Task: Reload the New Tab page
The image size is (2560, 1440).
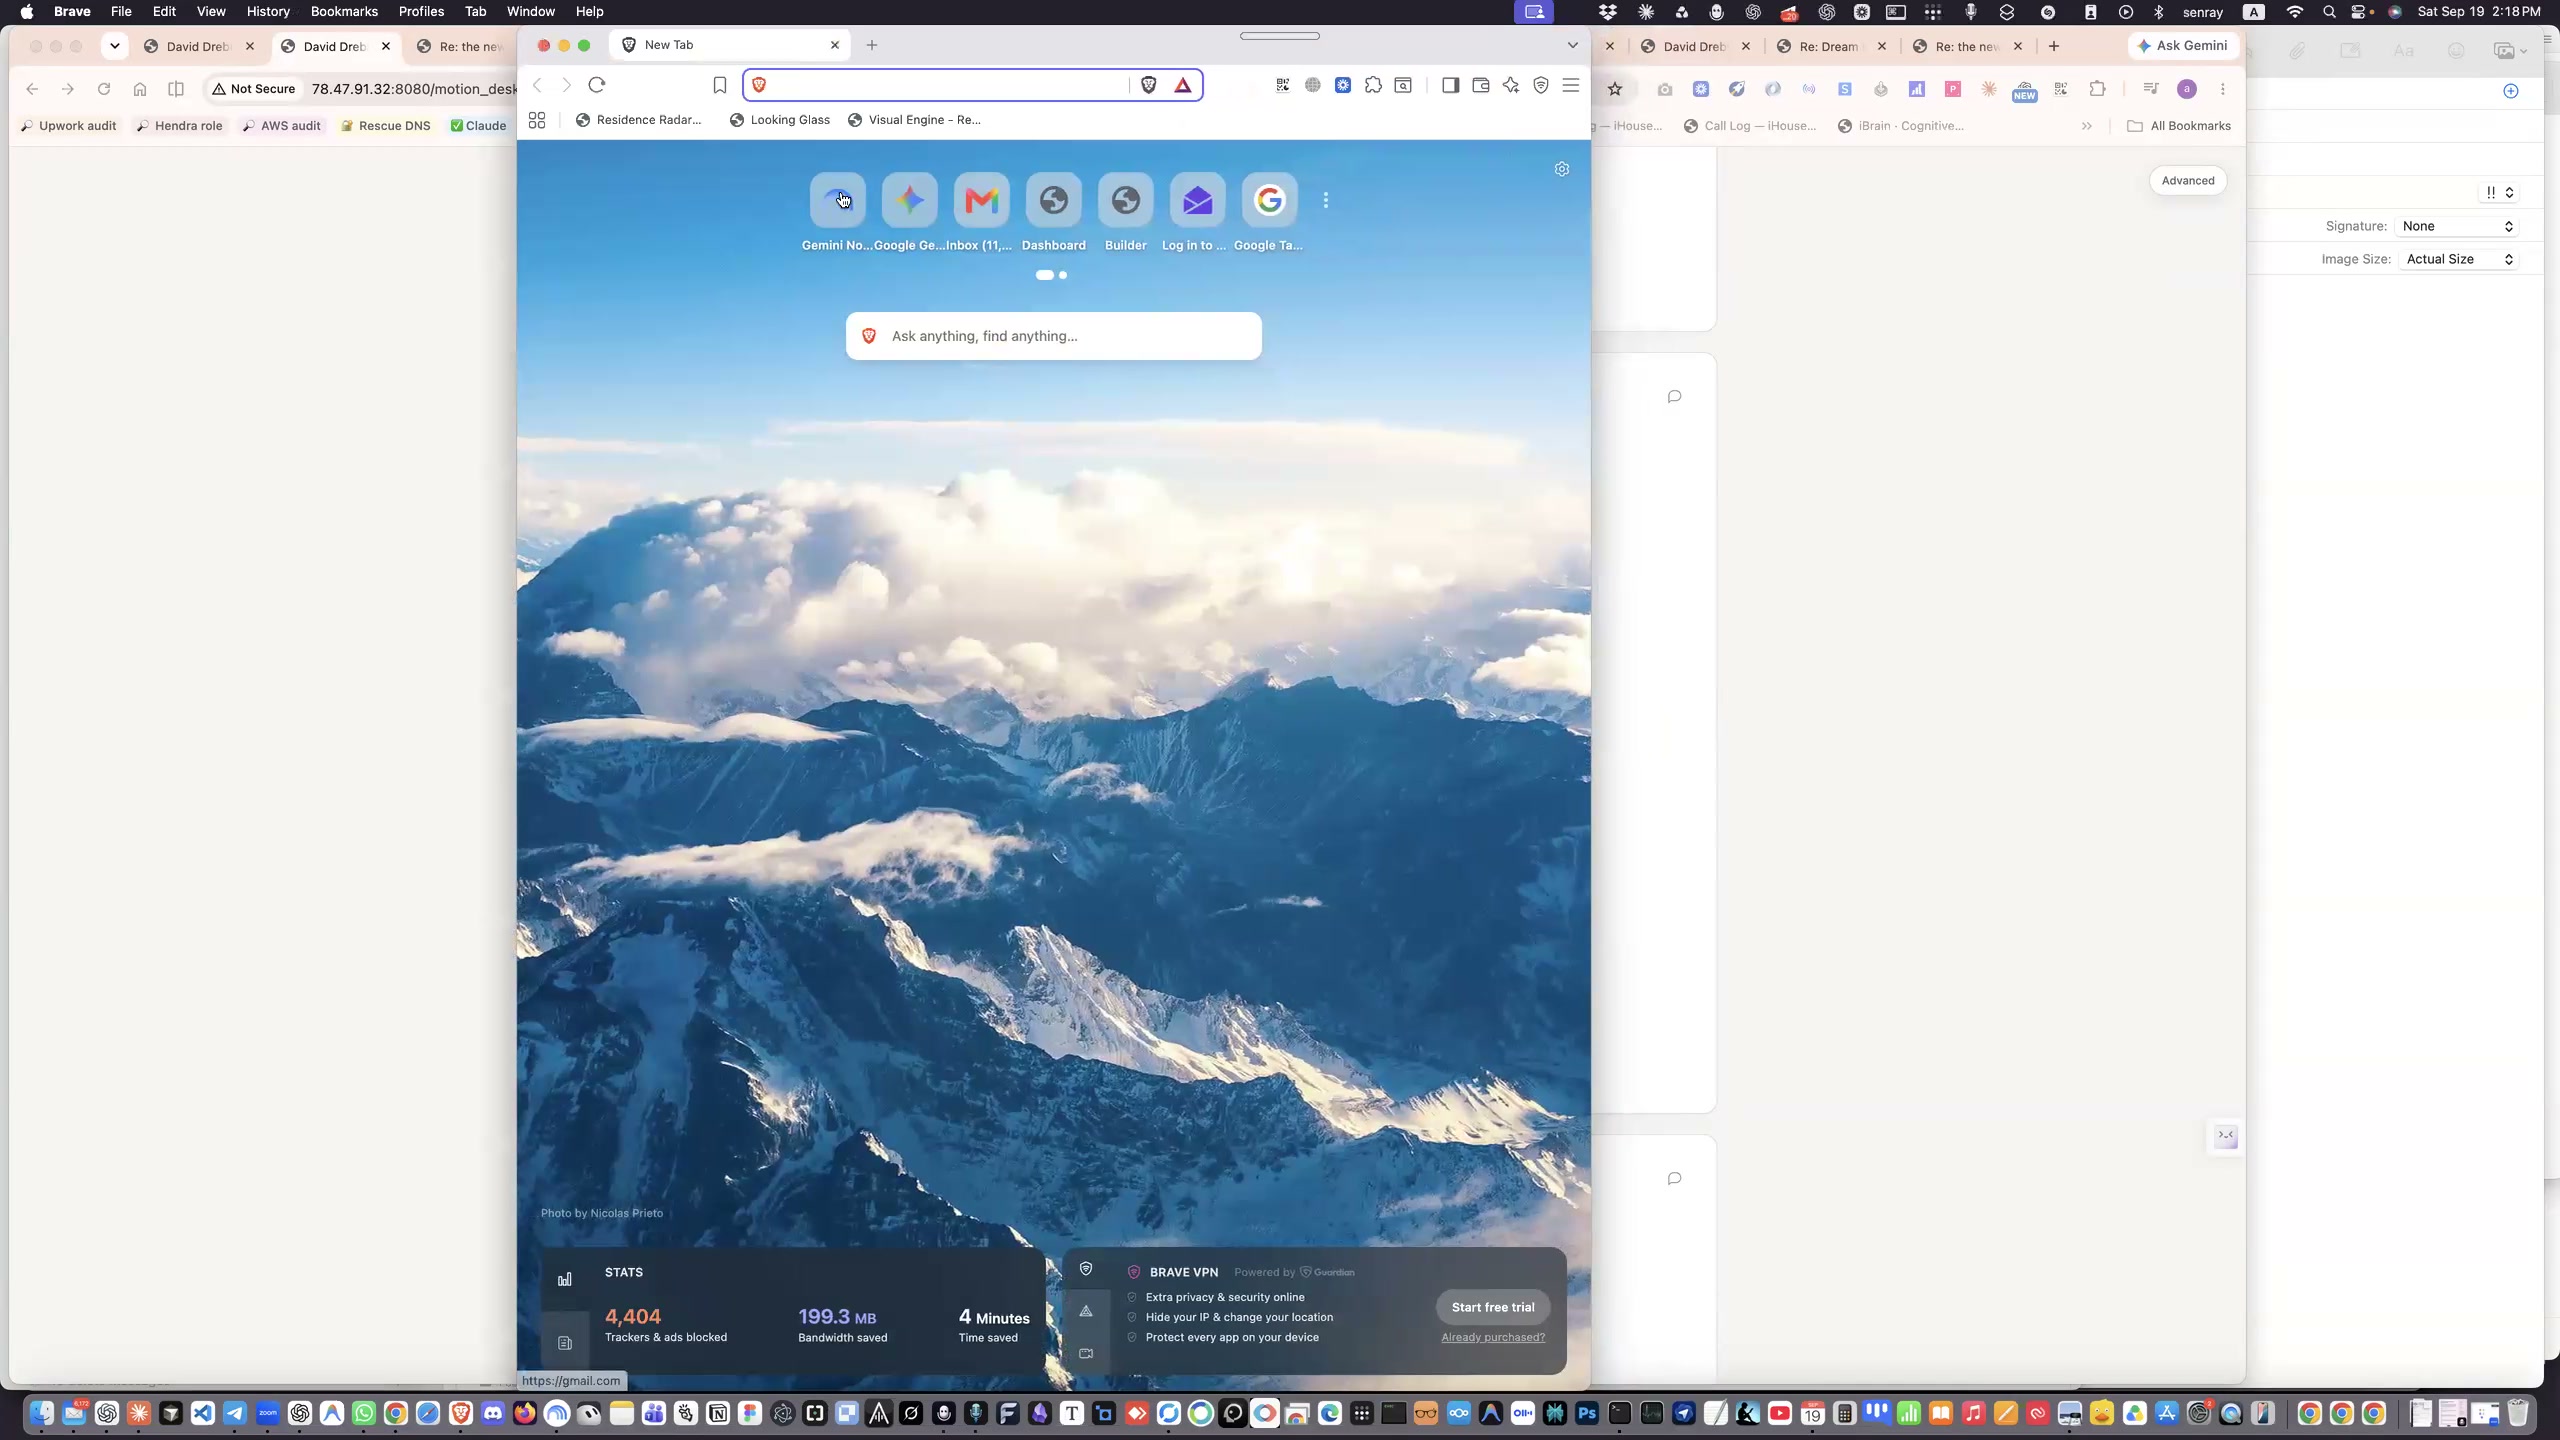Action: [x=597, y=85]
